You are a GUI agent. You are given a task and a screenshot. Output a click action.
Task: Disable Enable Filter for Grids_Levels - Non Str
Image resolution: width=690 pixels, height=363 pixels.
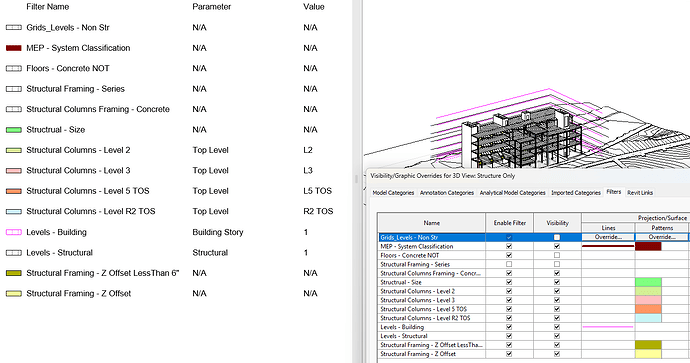509,238
